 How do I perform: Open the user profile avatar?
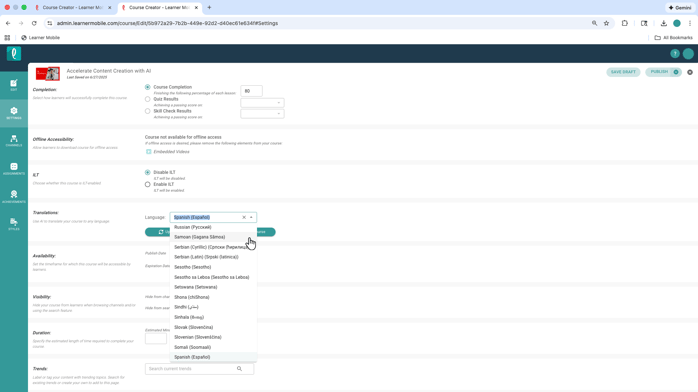(x=688, y=54)
